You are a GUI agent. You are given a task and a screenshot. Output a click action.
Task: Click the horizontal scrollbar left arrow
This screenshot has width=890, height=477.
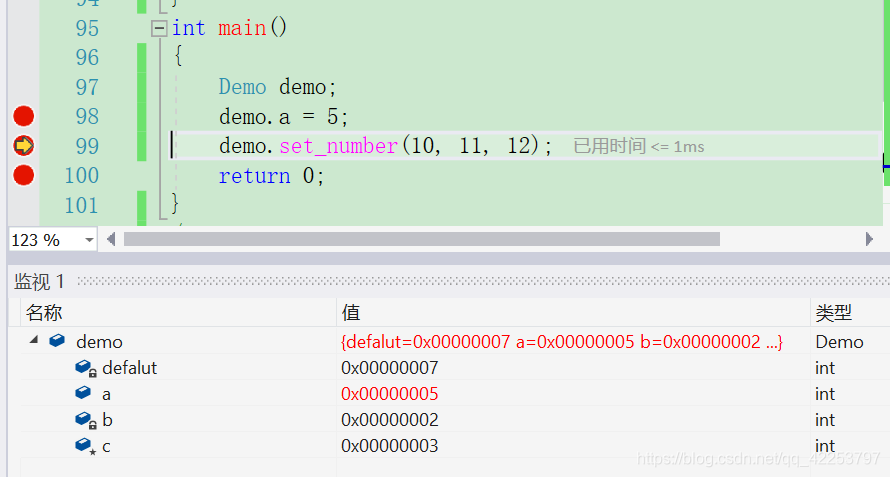(111, 240)
